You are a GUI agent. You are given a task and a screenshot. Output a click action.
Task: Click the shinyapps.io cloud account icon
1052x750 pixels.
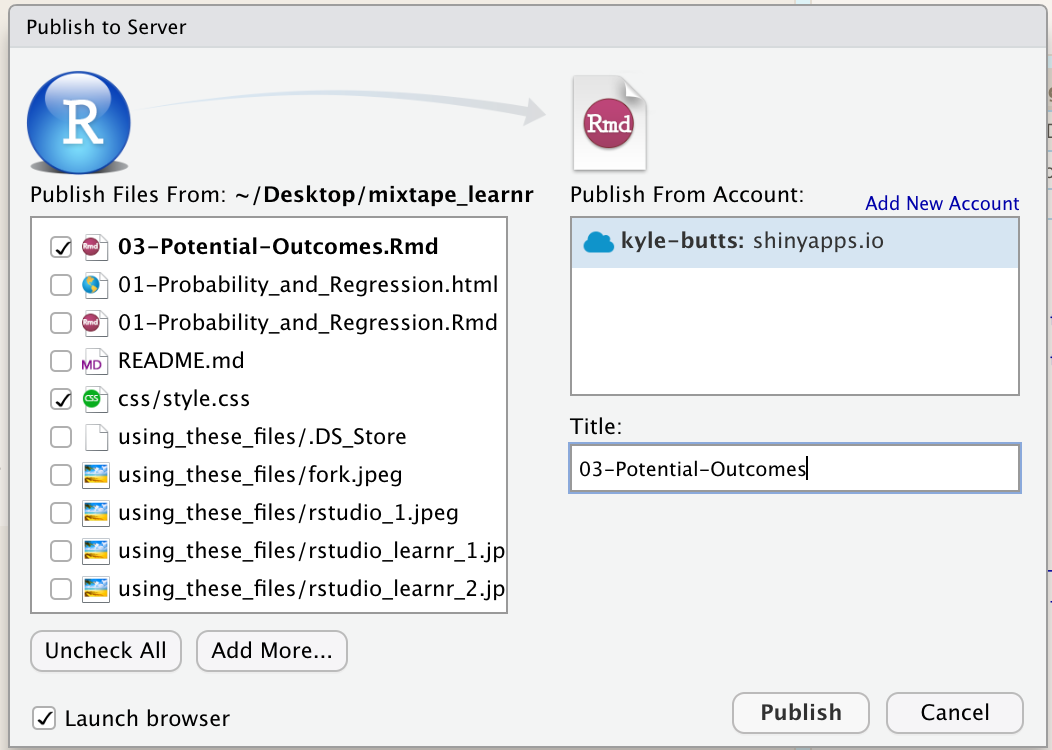(x=598, y=242)
